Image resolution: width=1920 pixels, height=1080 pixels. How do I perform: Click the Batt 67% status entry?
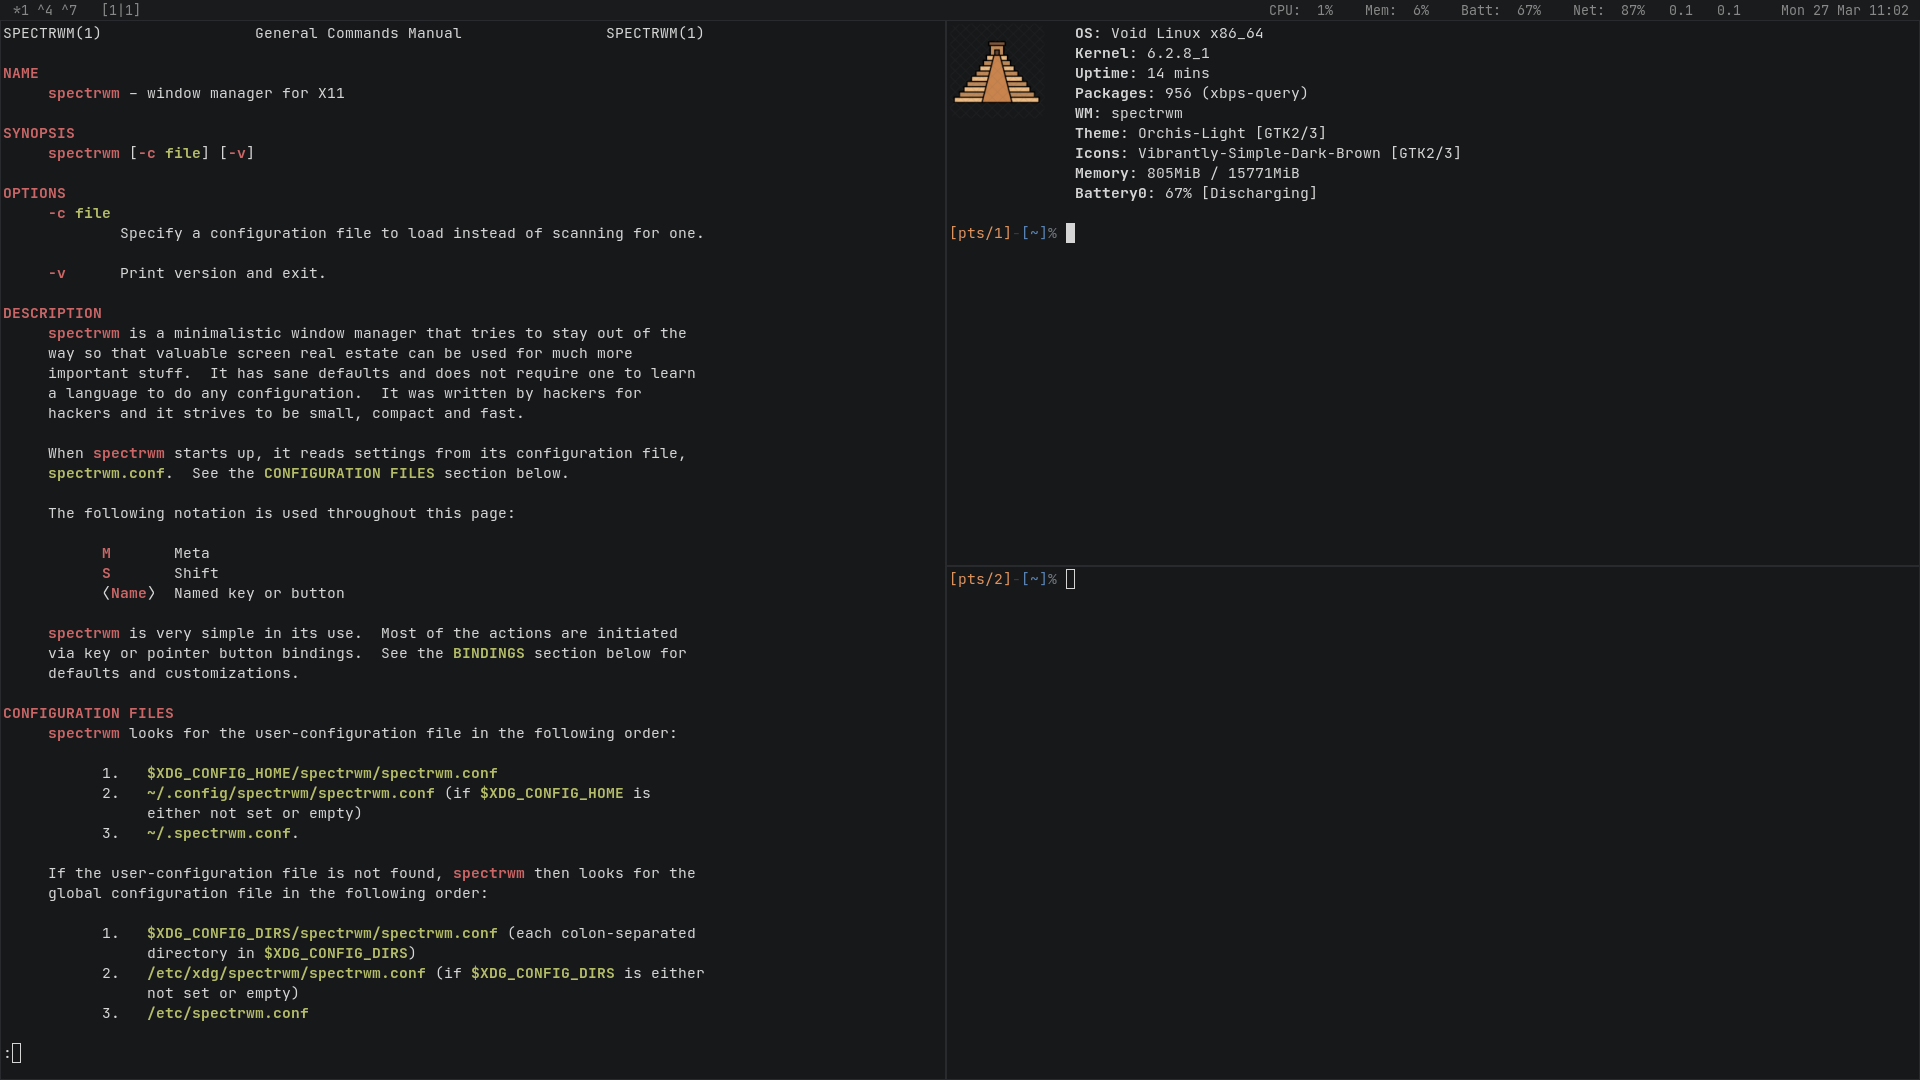(1501, 10)
